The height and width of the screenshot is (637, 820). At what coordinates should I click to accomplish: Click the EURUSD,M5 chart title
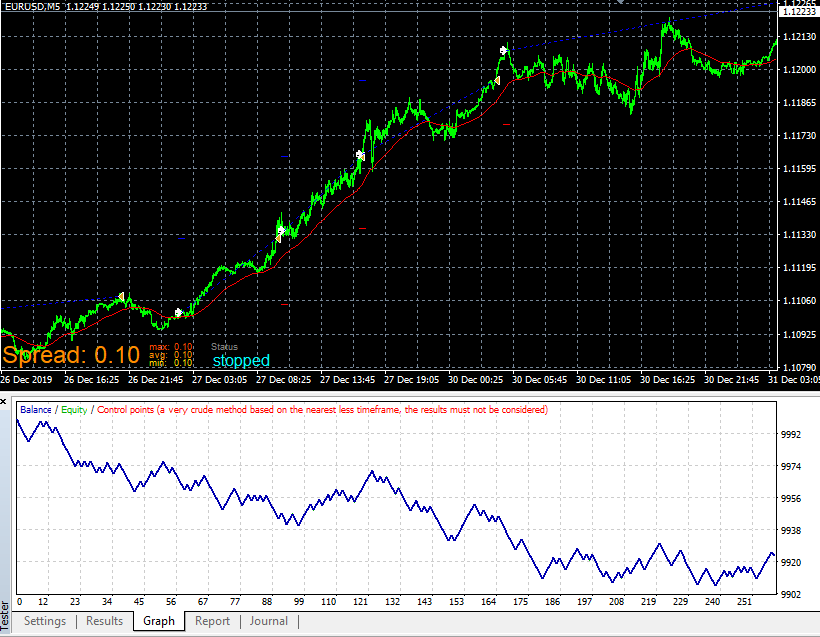coord(32,6)
